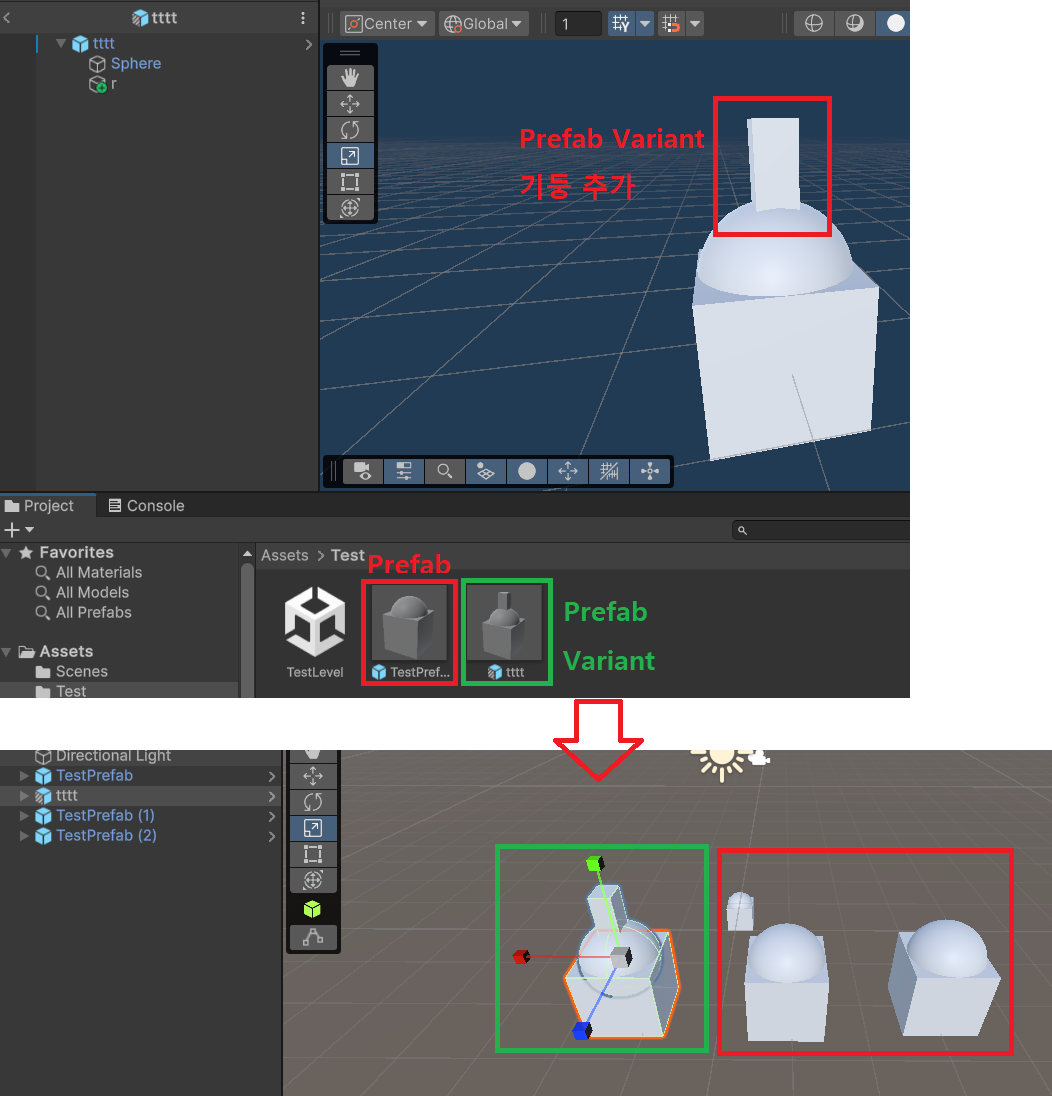This screenshot has width=1052, height=1096.
Task: Collapse the Favorites section
Action: pyautogui.click(x=7, y=553)
